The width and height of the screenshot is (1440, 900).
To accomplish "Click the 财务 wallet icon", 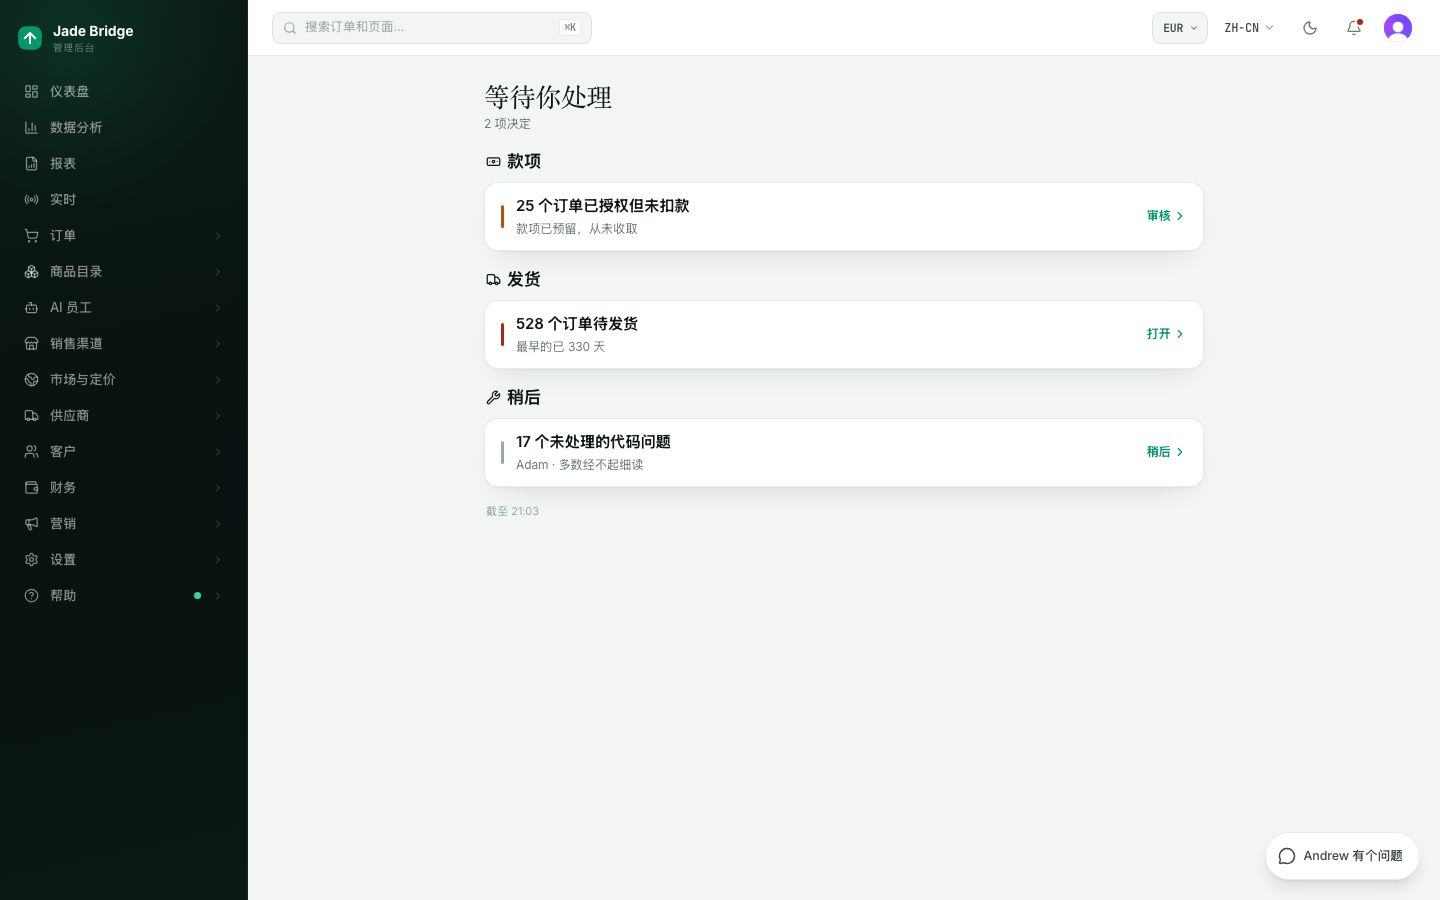I will pyautogui.click(x=31, y=487).
